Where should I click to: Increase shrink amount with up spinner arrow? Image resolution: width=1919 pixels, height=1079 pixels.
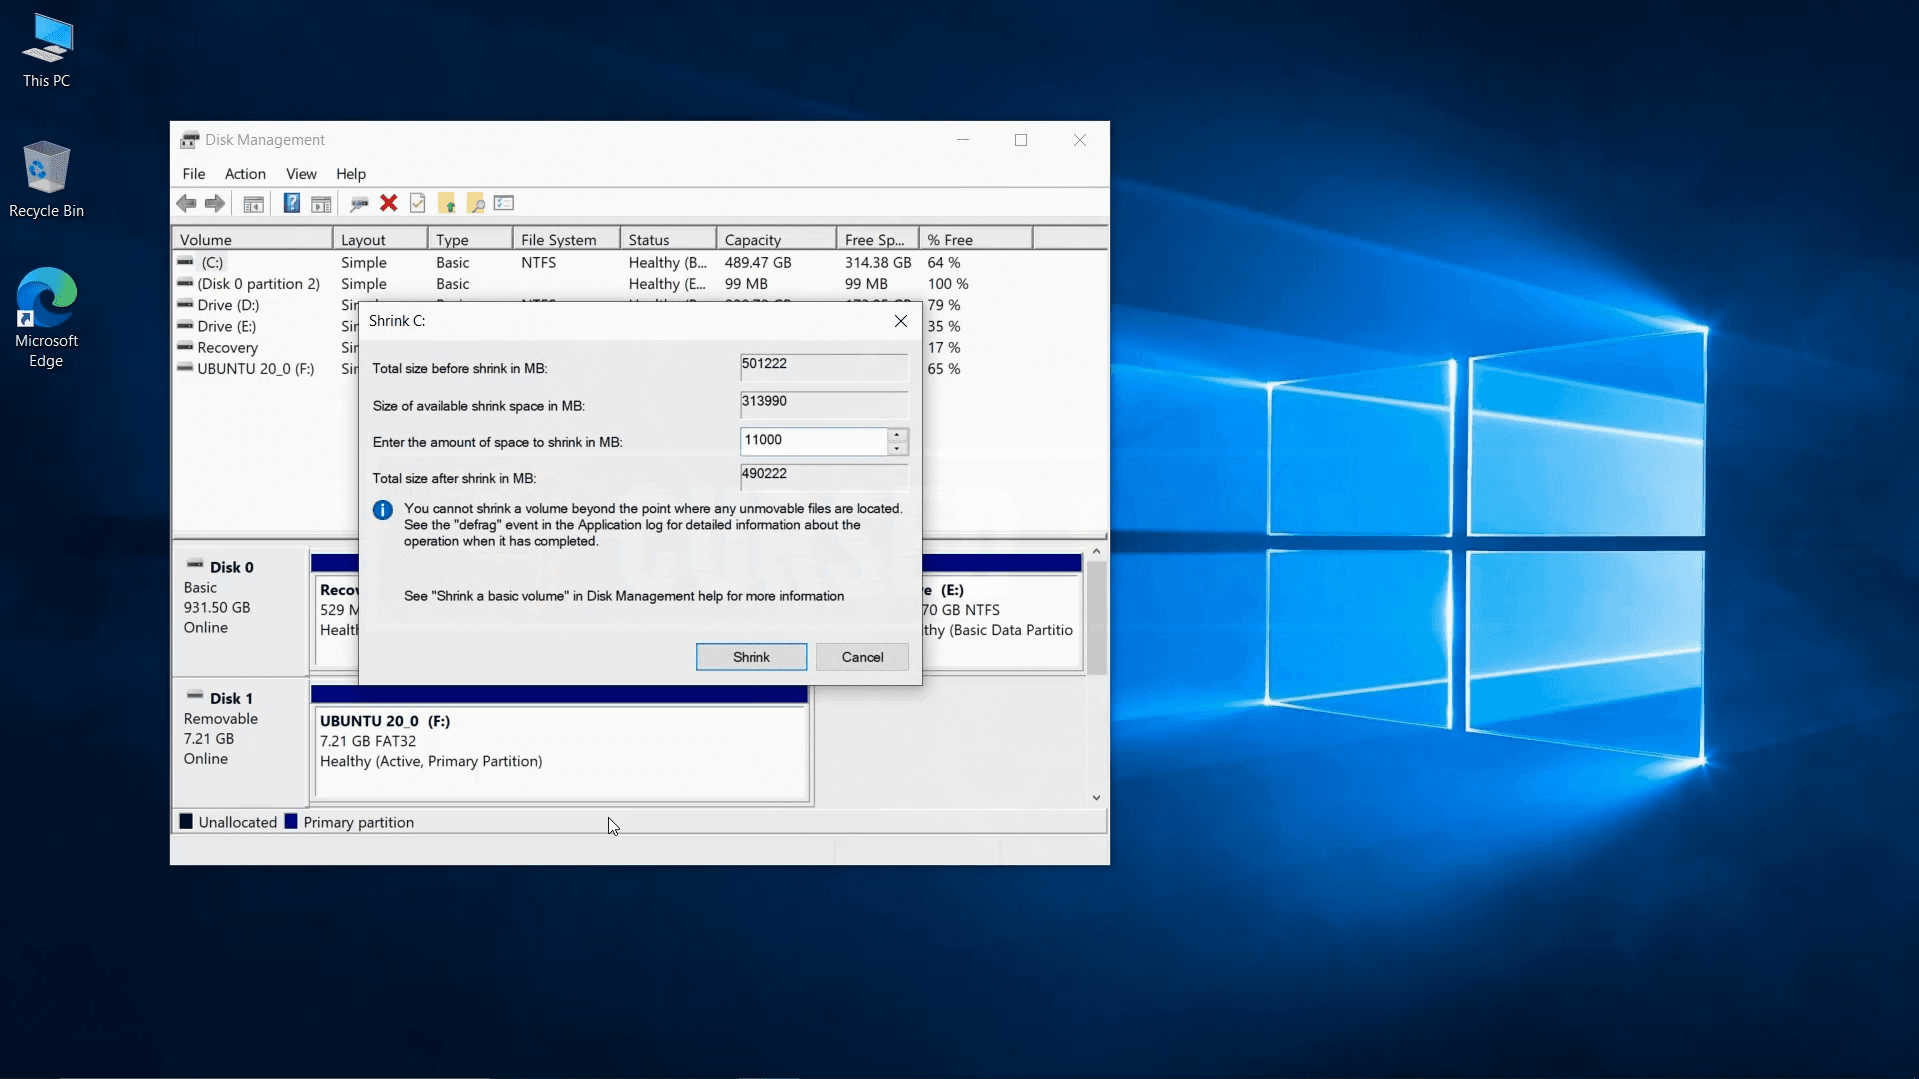[x=897, y=435]
